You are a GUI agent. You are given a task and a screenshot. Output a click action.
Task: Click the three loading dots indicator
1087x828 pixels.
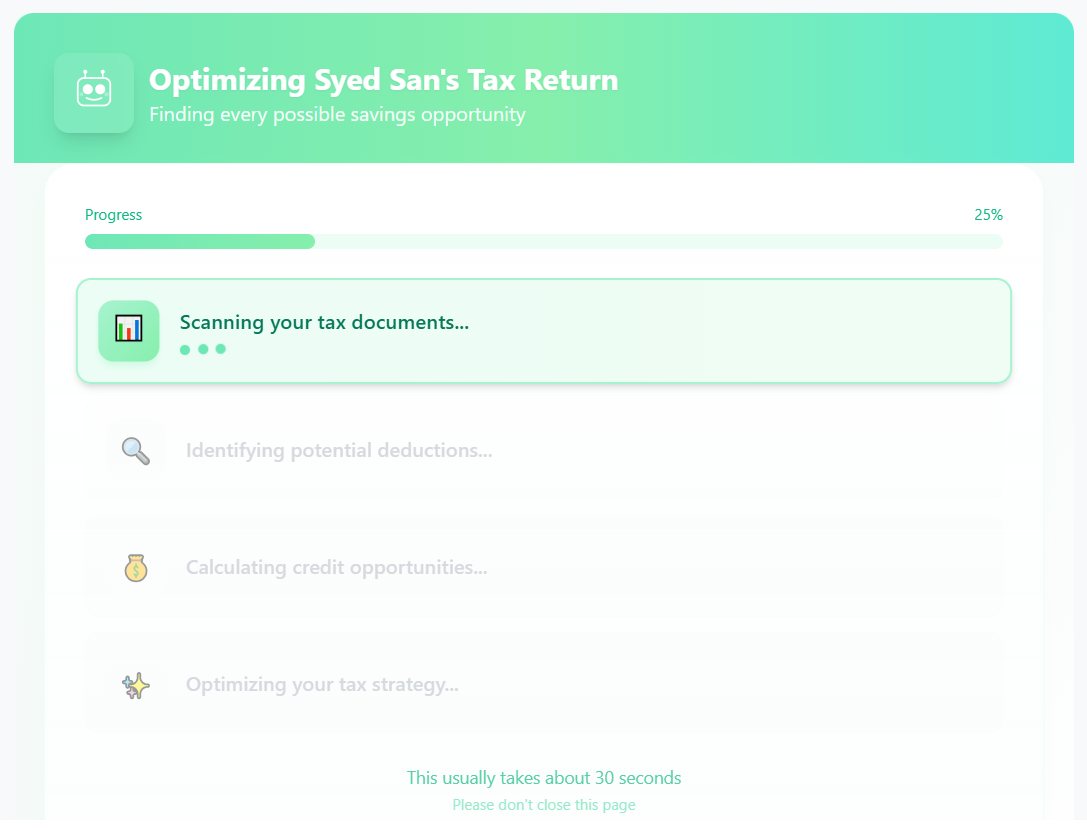coord(203,349)
